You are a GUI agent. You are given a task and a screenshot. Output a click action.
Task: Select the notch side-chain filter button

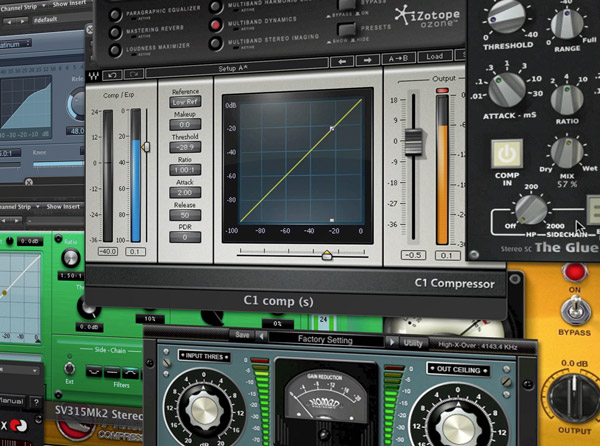tap(94, 371)
